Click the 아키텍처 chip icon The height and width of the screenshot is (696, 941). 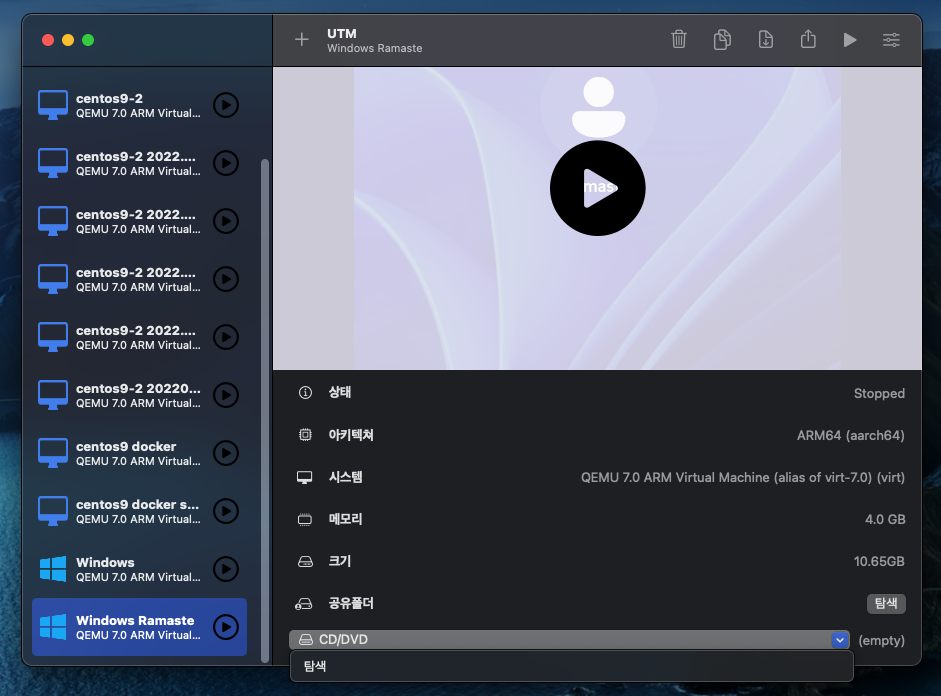305,434
